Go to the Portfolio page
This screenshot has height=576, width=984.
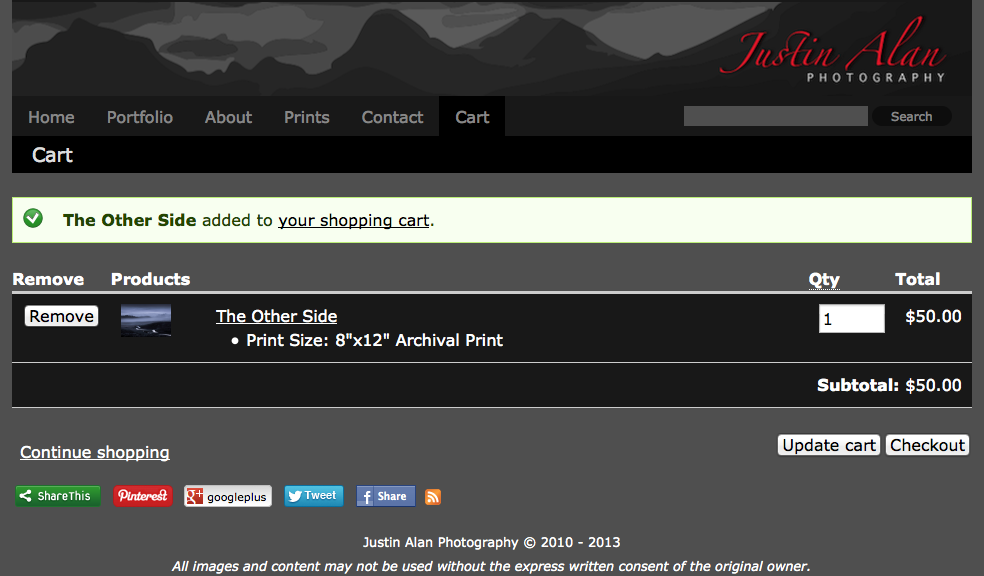[140, 117]
